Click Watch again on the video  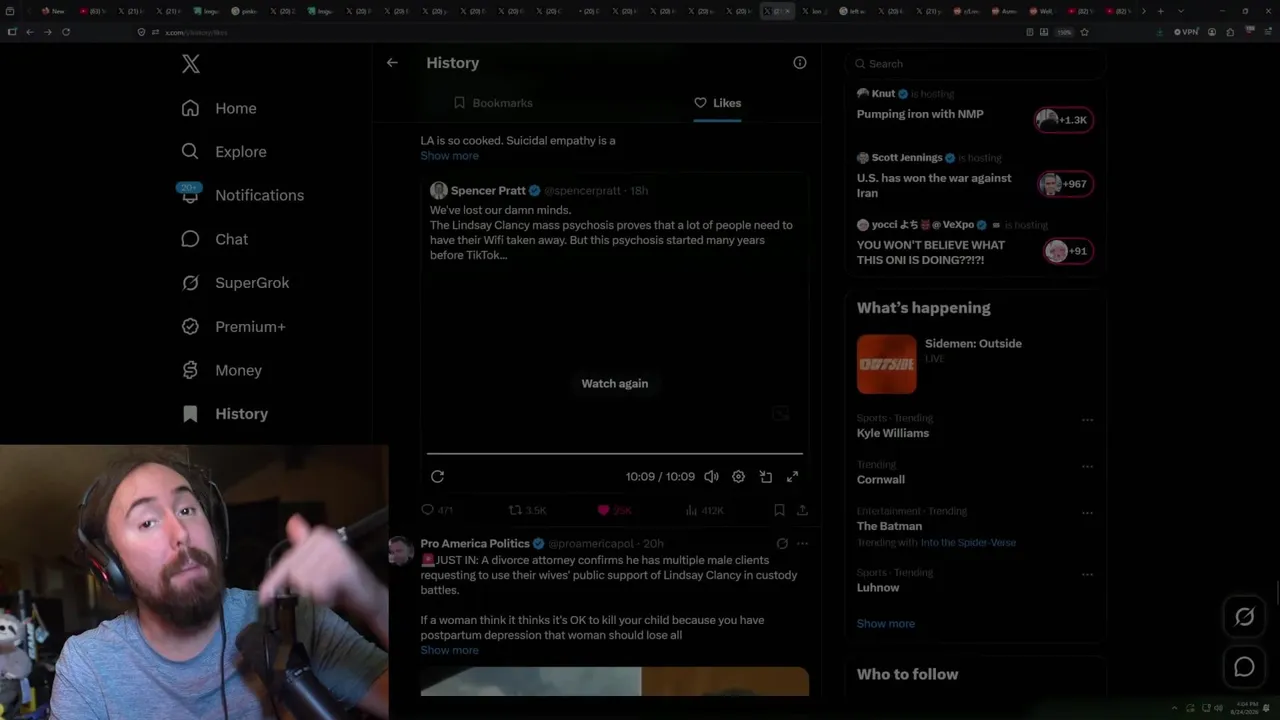615,384
